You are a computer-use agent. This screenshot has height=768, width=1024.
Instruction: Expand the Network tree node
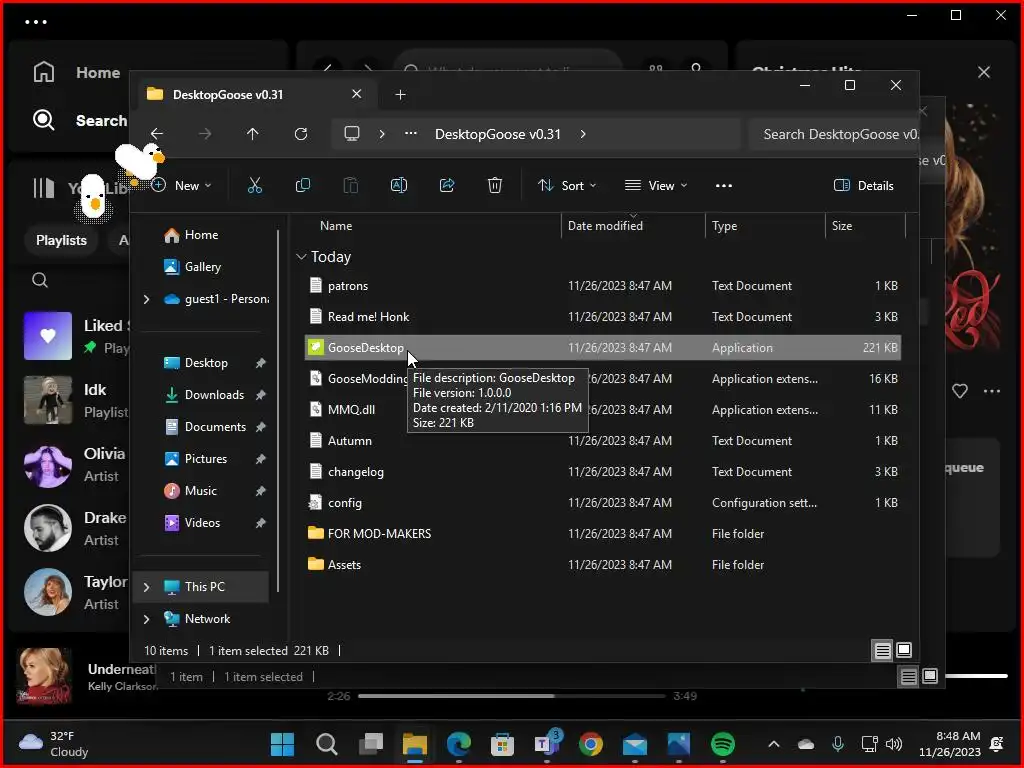pos(146,619)
